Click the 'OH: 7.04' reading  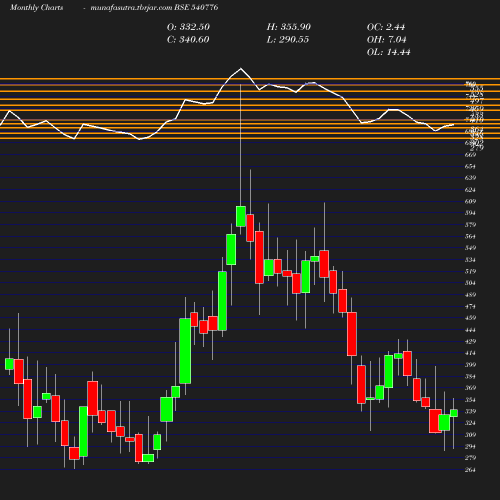(x=387, y=40)
